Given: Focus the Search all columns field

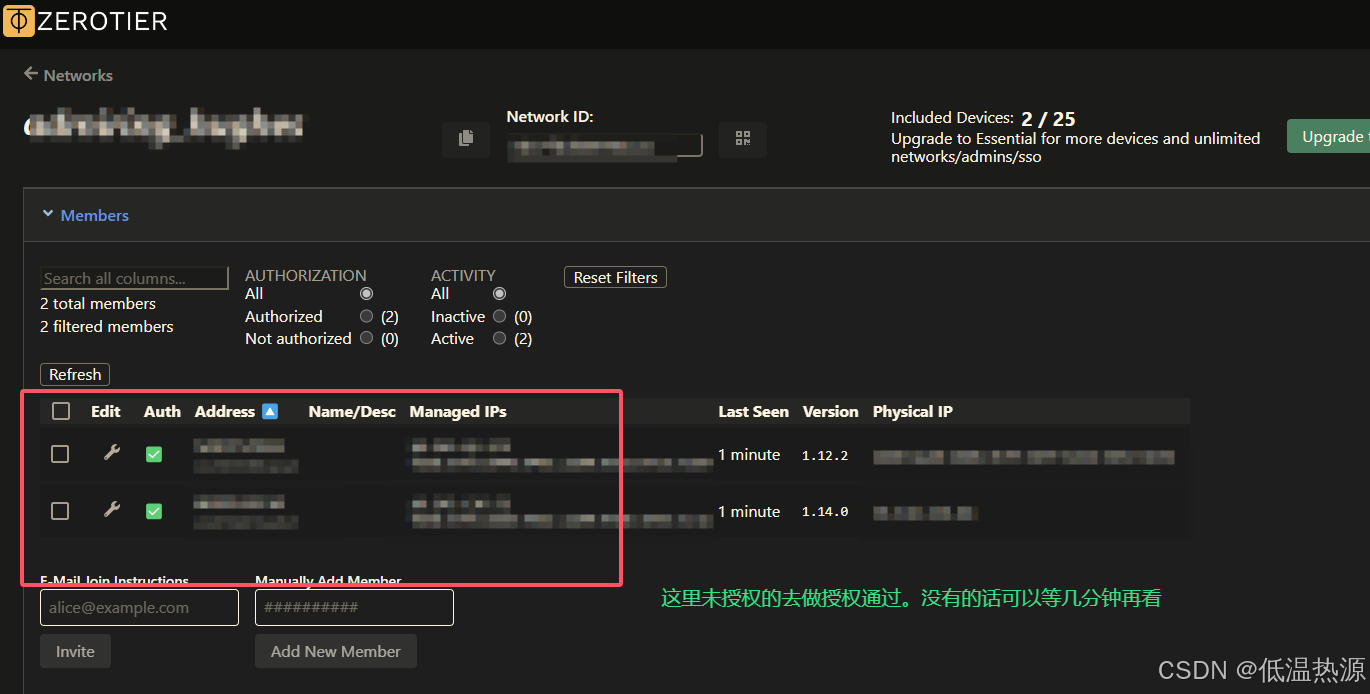Looking at the screenshot, I should 135,278.
